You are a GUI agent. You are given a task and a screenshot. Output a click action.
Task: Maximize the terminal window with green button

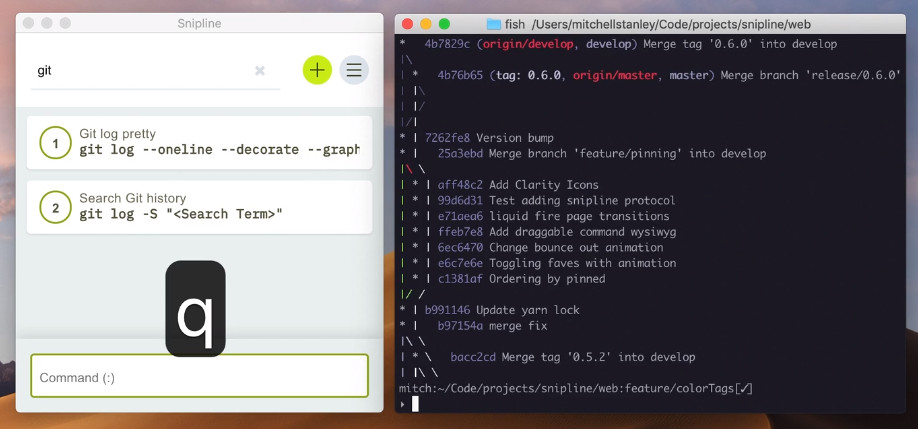(x=444, y=24)
